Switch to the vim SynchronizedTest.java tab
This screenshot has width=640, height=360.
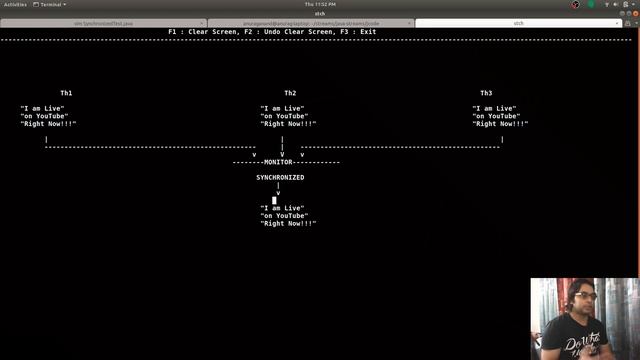click(x=103, y=23)
